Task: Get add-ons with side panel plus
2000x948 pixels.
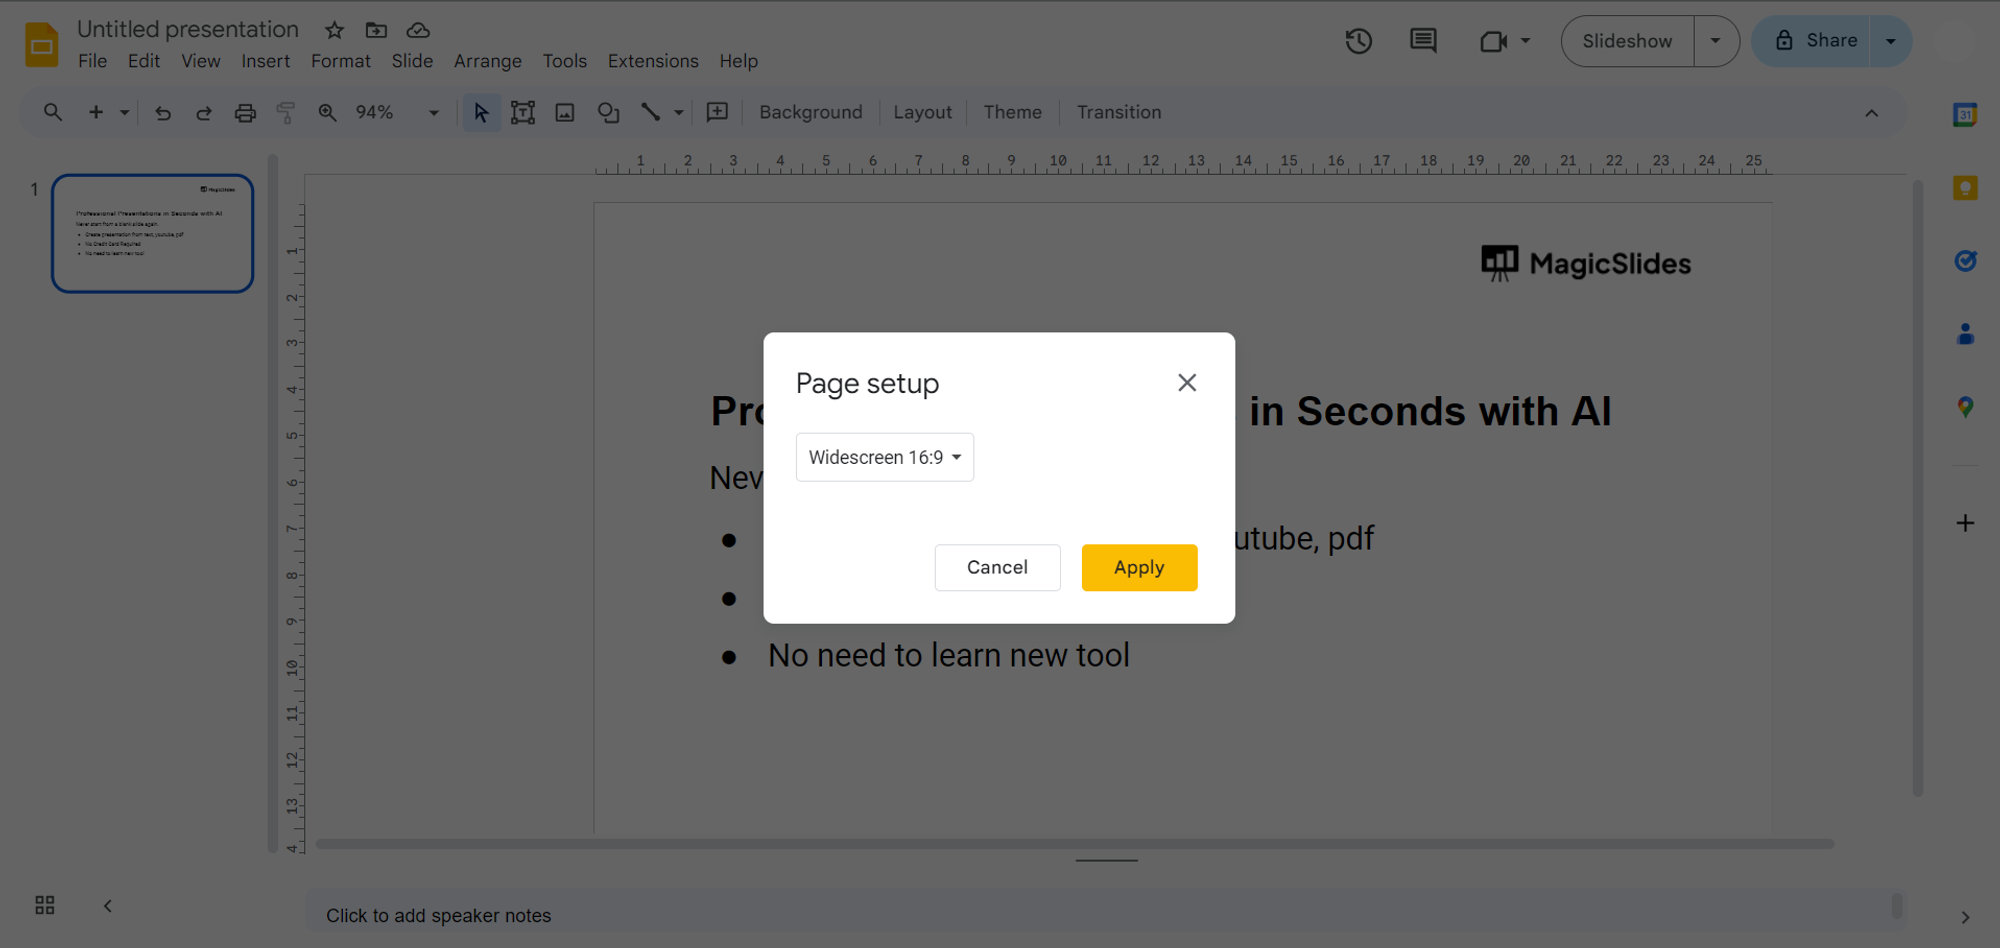Action: click(x=1965, y=523)
